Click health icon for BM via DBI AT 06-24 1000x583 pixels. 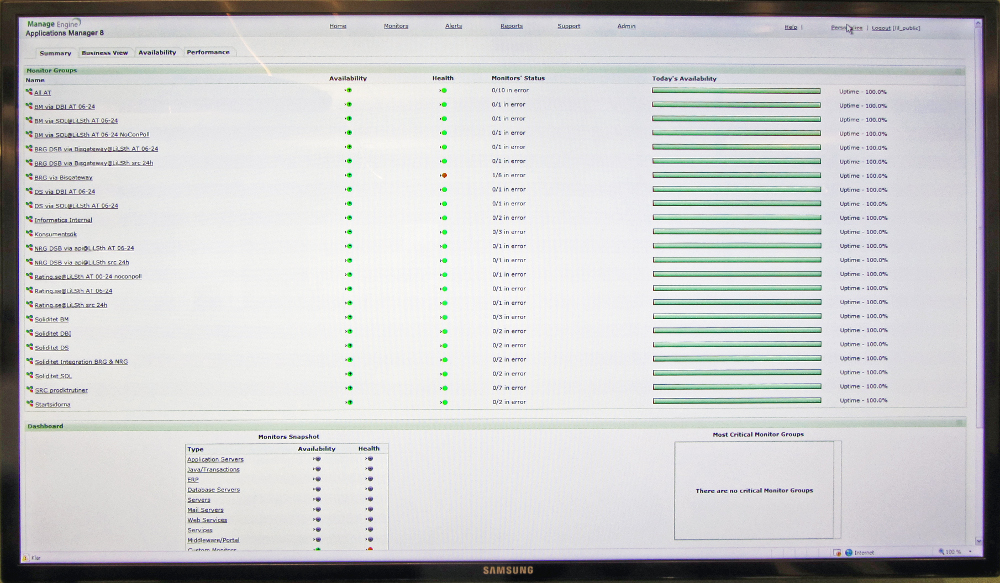coord(443,105)
